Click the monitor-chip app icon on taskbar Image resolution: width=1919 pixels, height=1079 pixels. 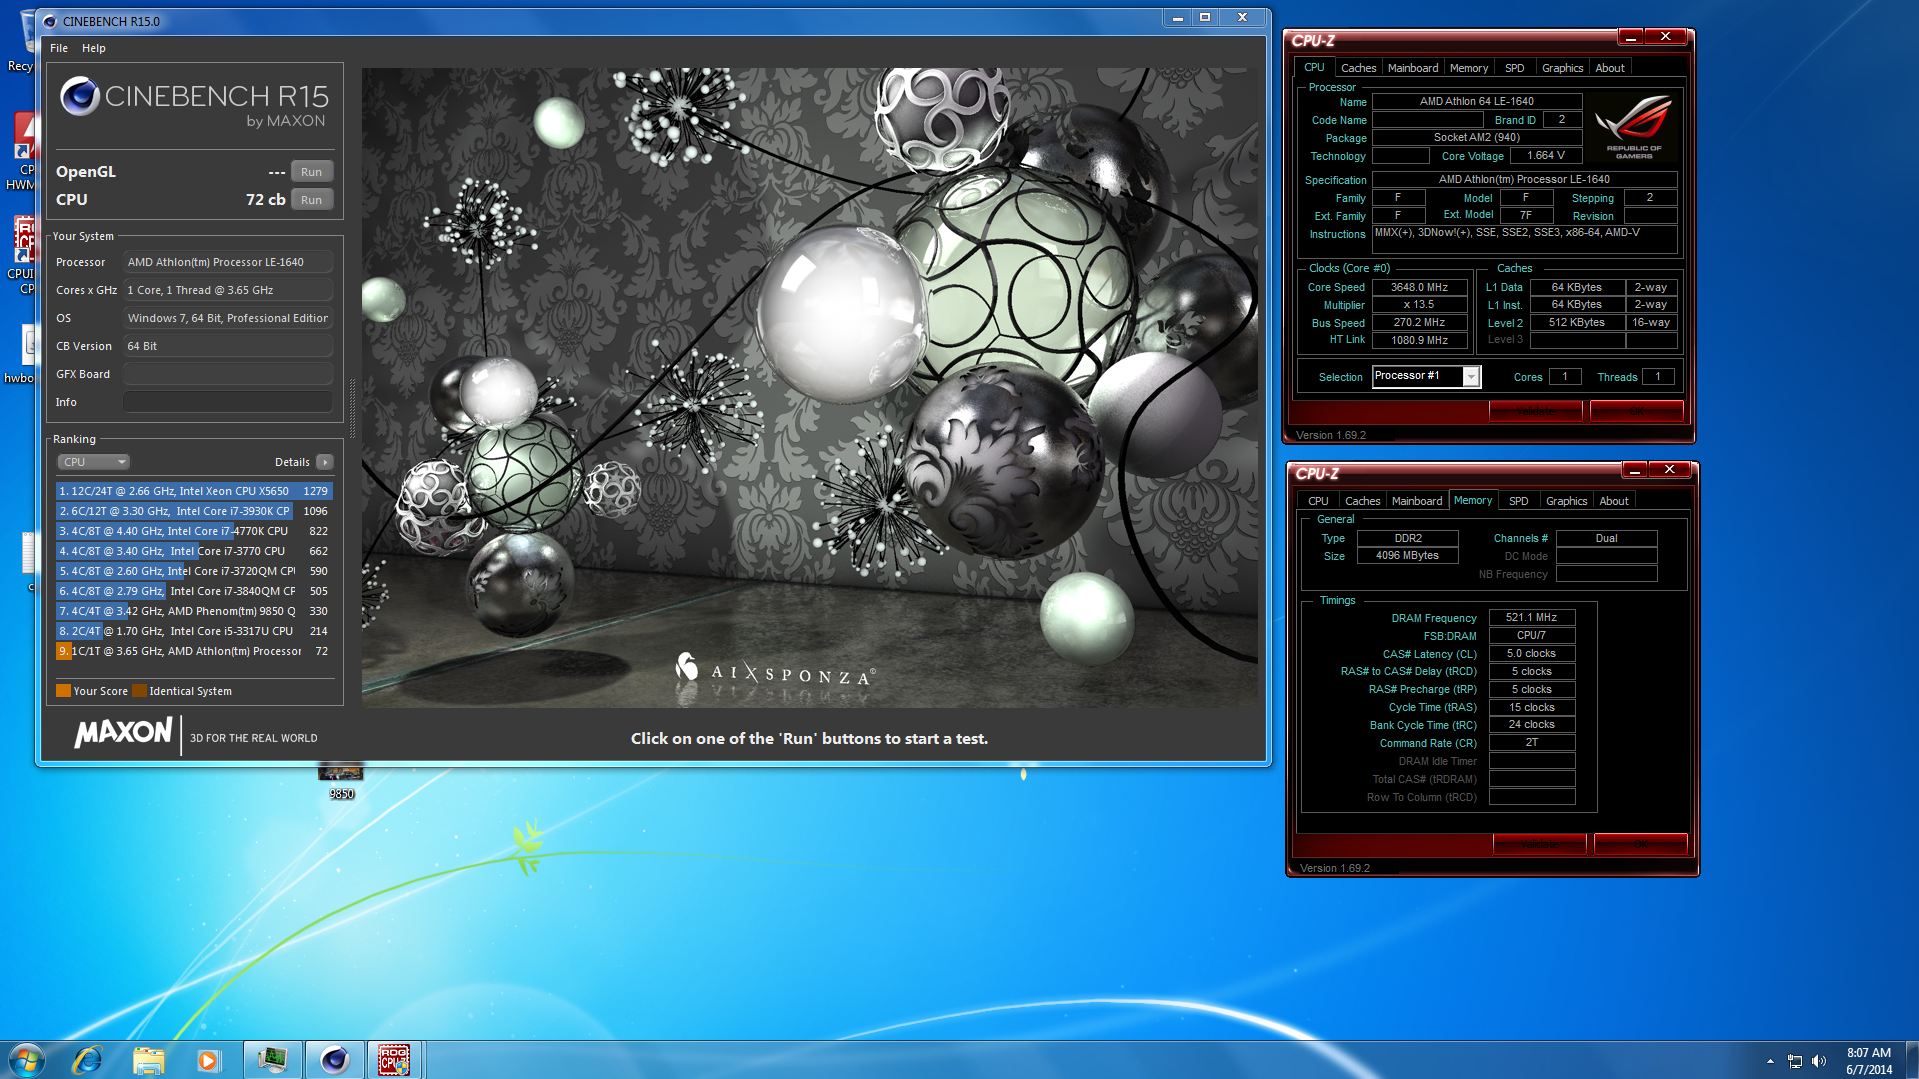[272, 1059]
